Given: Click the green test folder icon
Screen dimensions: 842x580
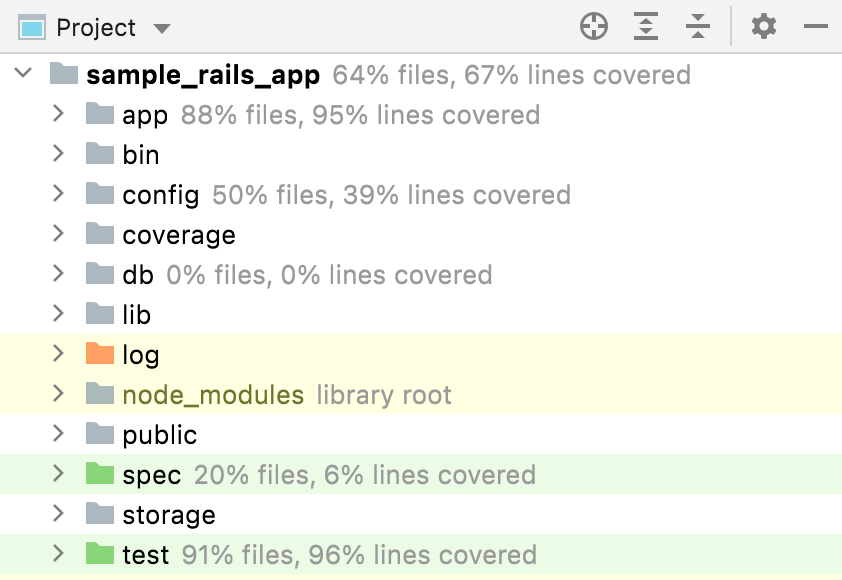Looking at the screenshot, I should tap(100, 554).
